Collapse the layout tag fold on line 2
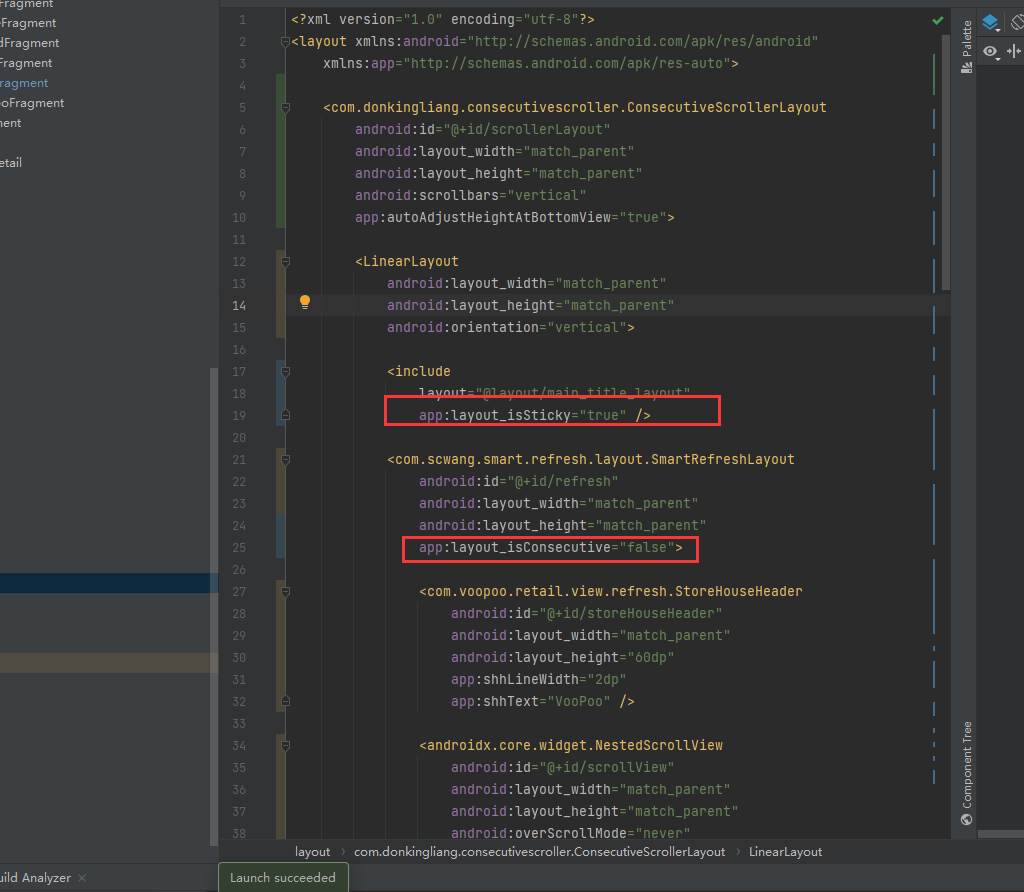1024x892 pixels. (x=285, y=42)
